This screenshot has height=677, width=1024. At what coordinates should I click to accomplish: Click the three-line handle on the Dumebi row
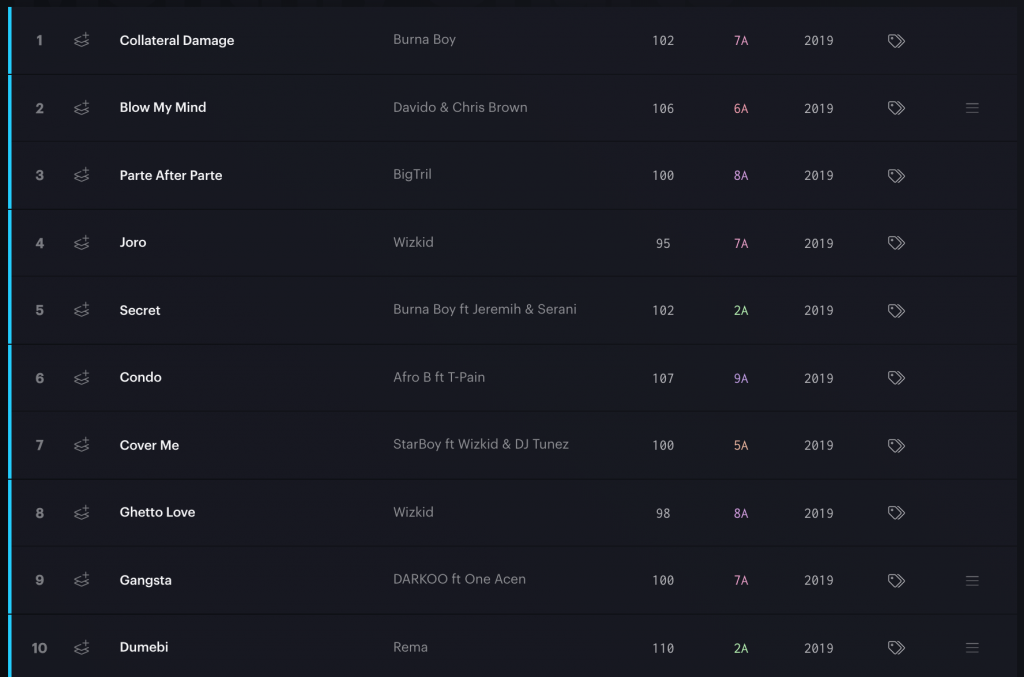point(972,648)
